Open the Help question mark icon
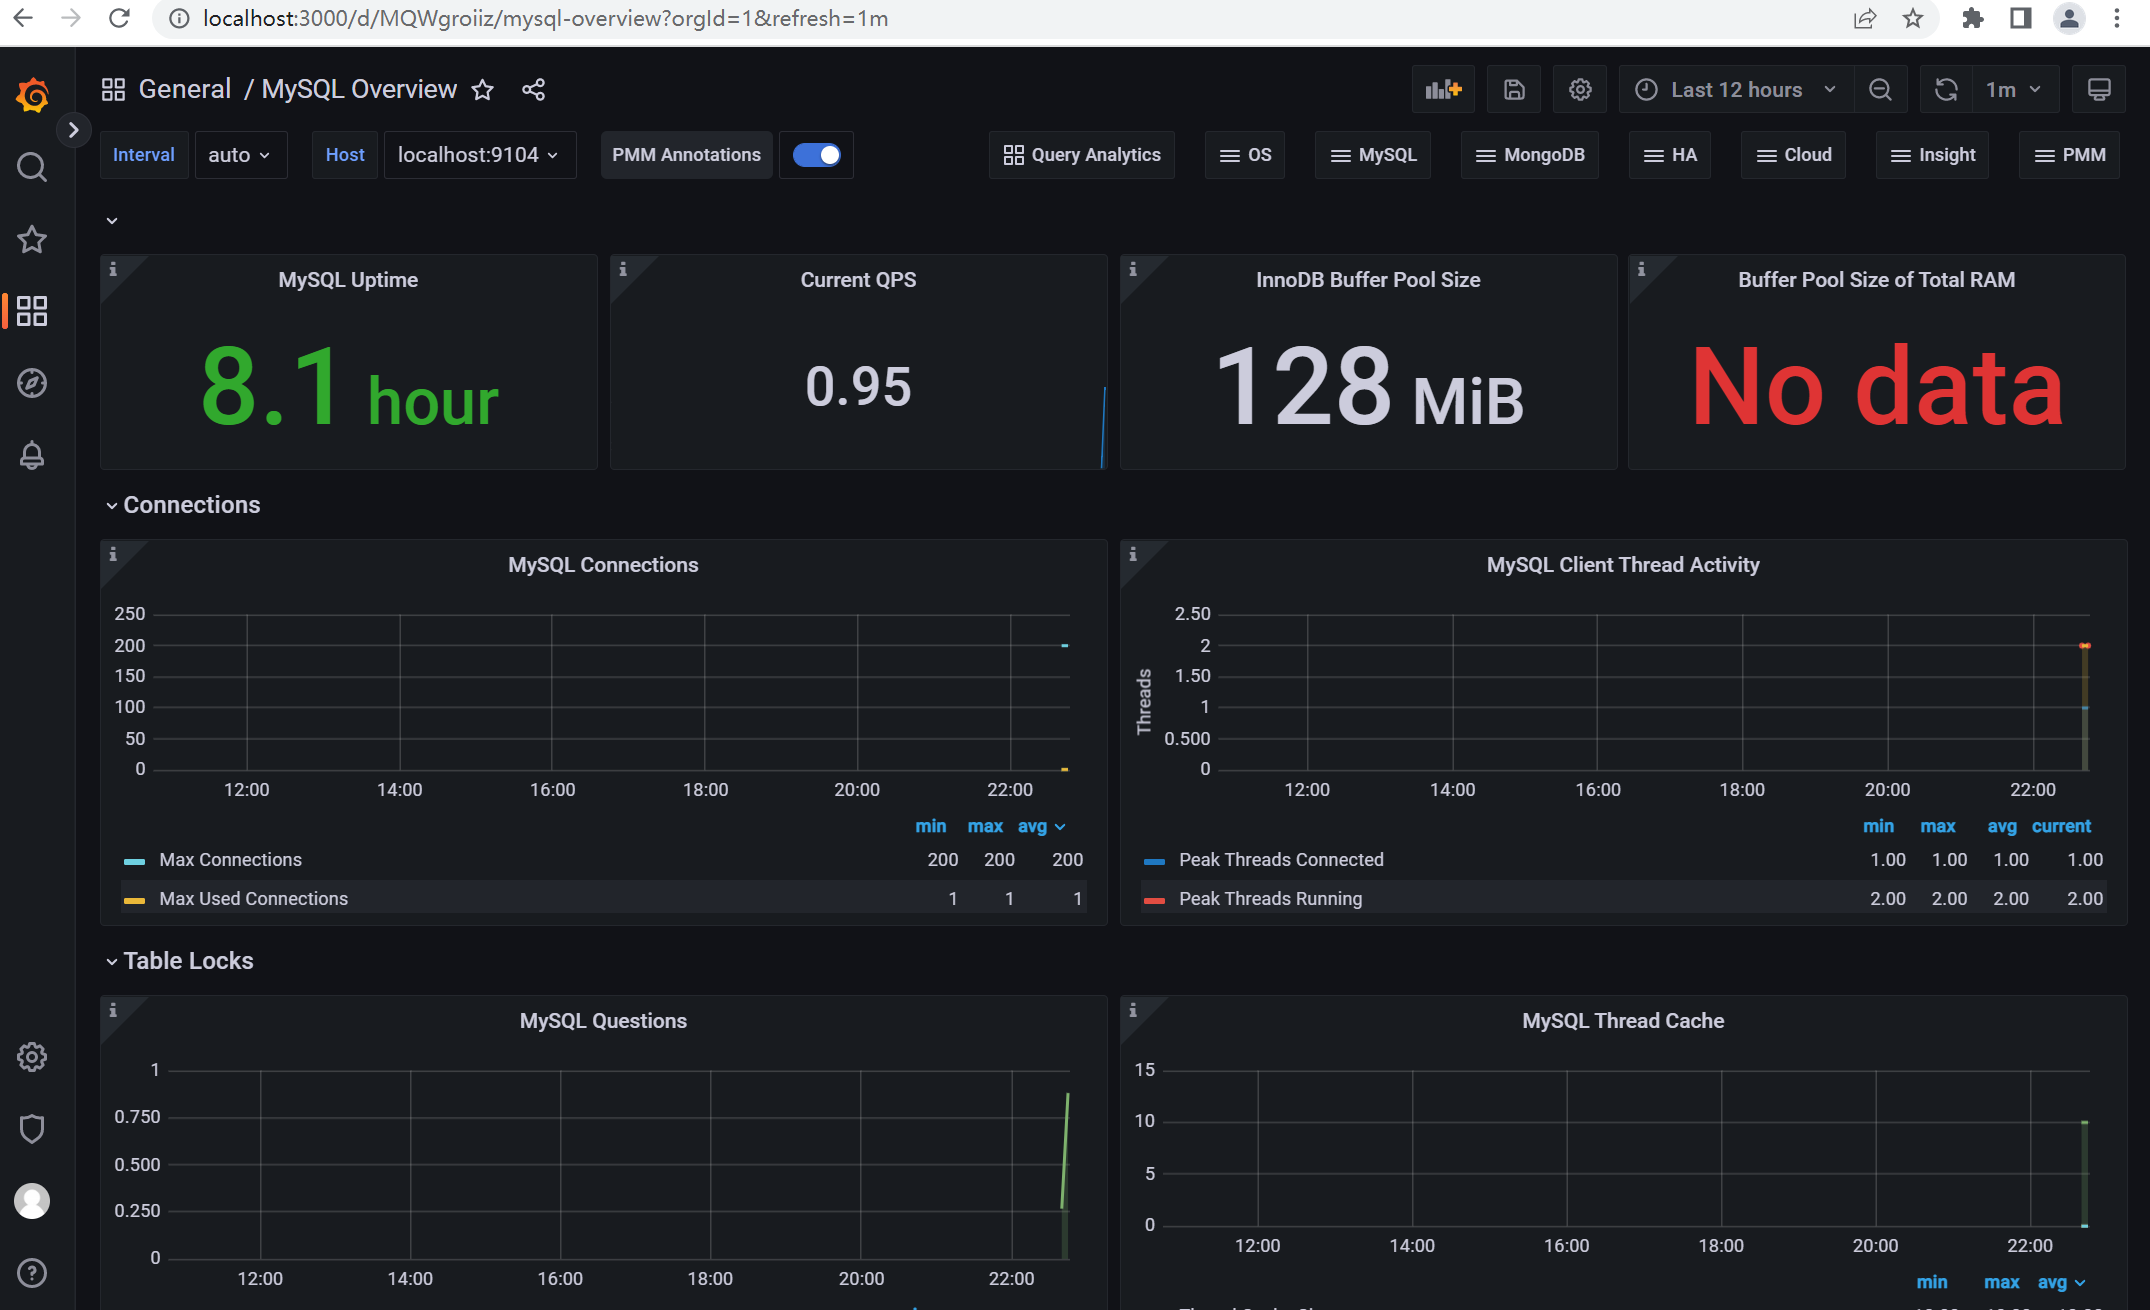This screenshot has height=1310, width=2150. (32, 1273)
